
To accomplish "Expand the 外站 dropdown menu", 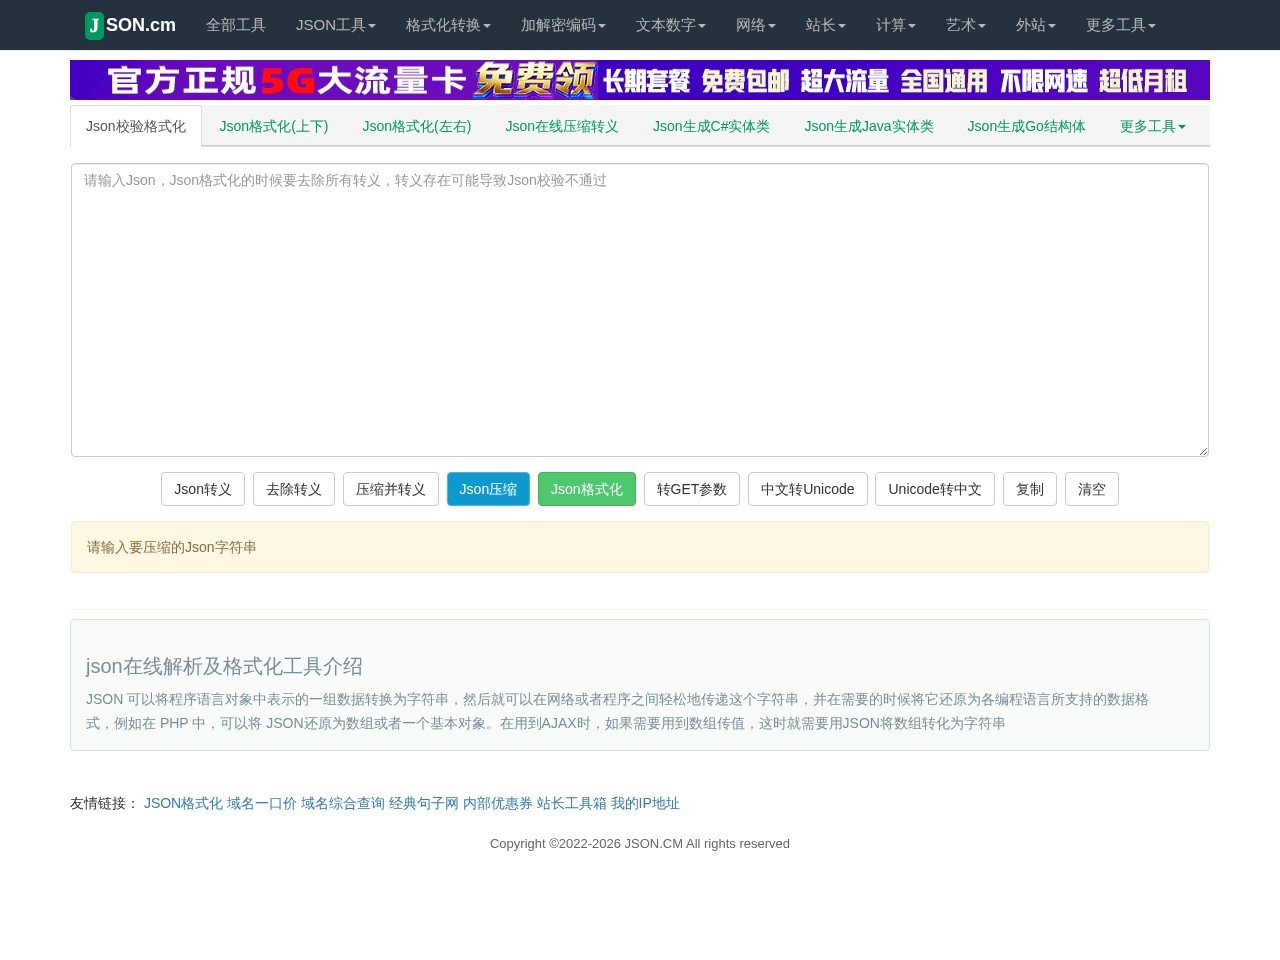I will click(x=1036, y=25).
